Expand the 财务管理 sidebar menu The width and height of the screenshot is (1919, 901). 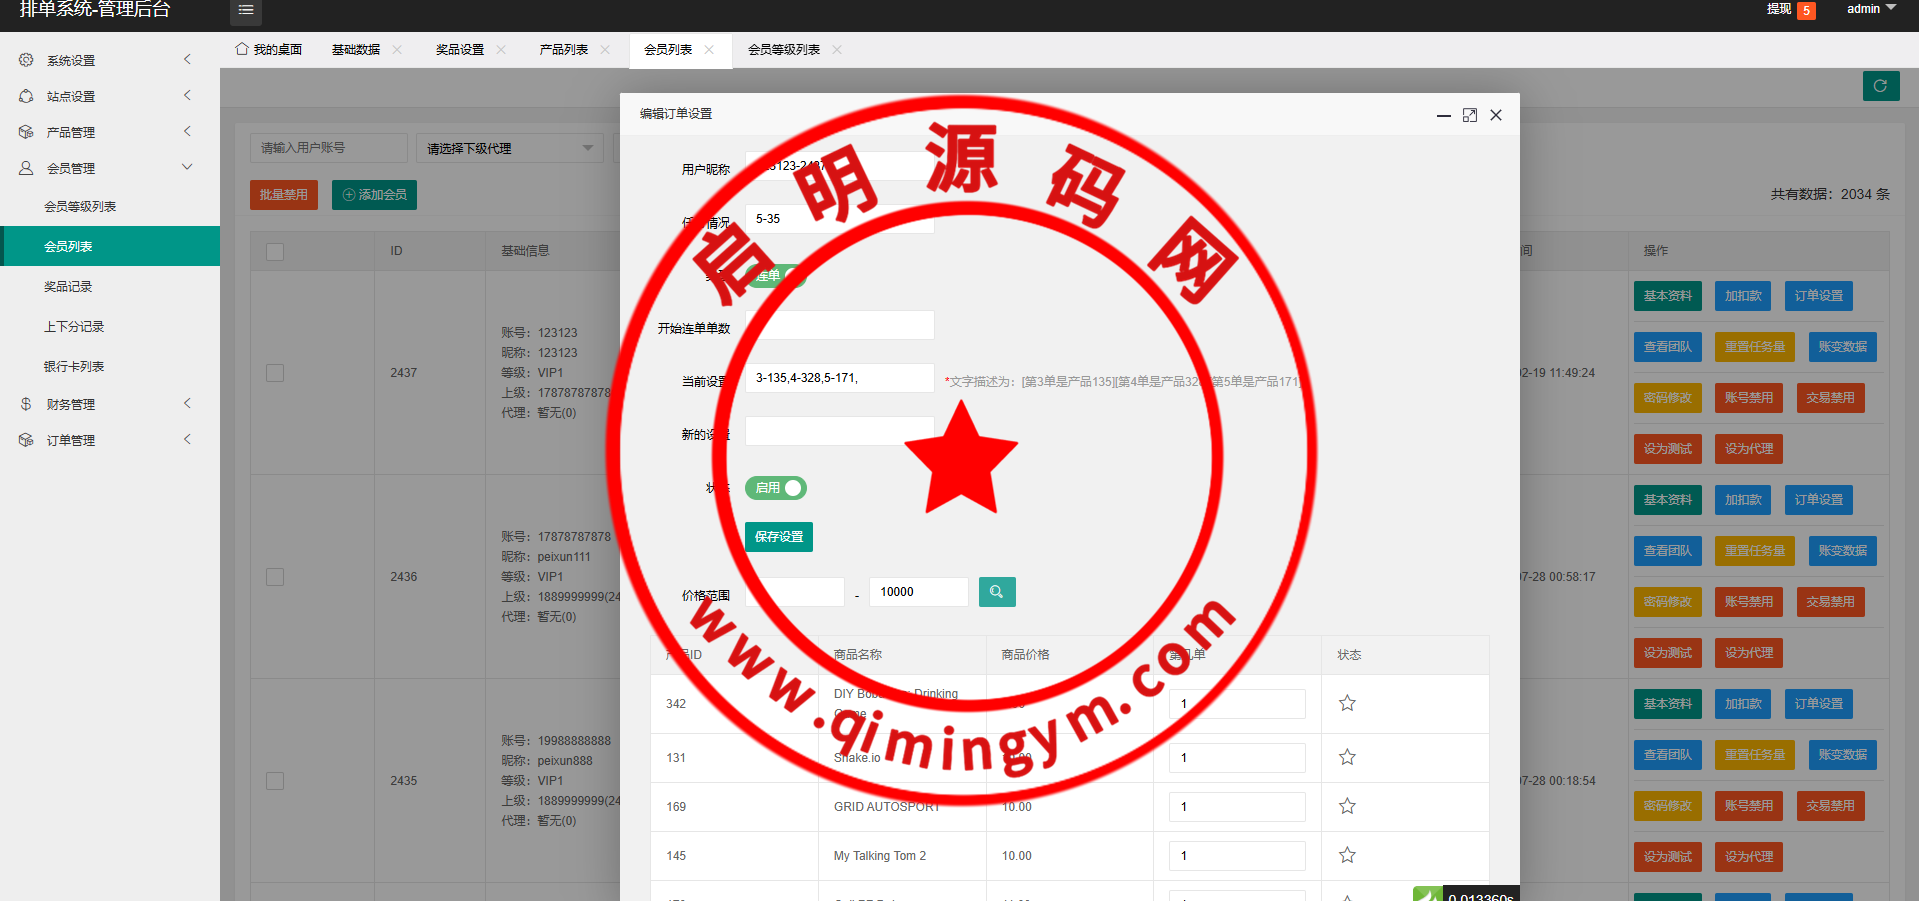(x=105, y=404)
